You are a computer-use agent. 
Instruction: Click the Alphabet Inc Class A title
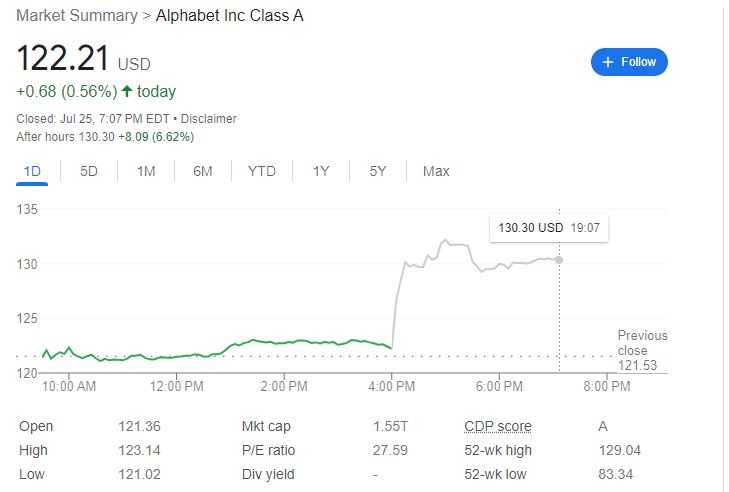(230, 15)
